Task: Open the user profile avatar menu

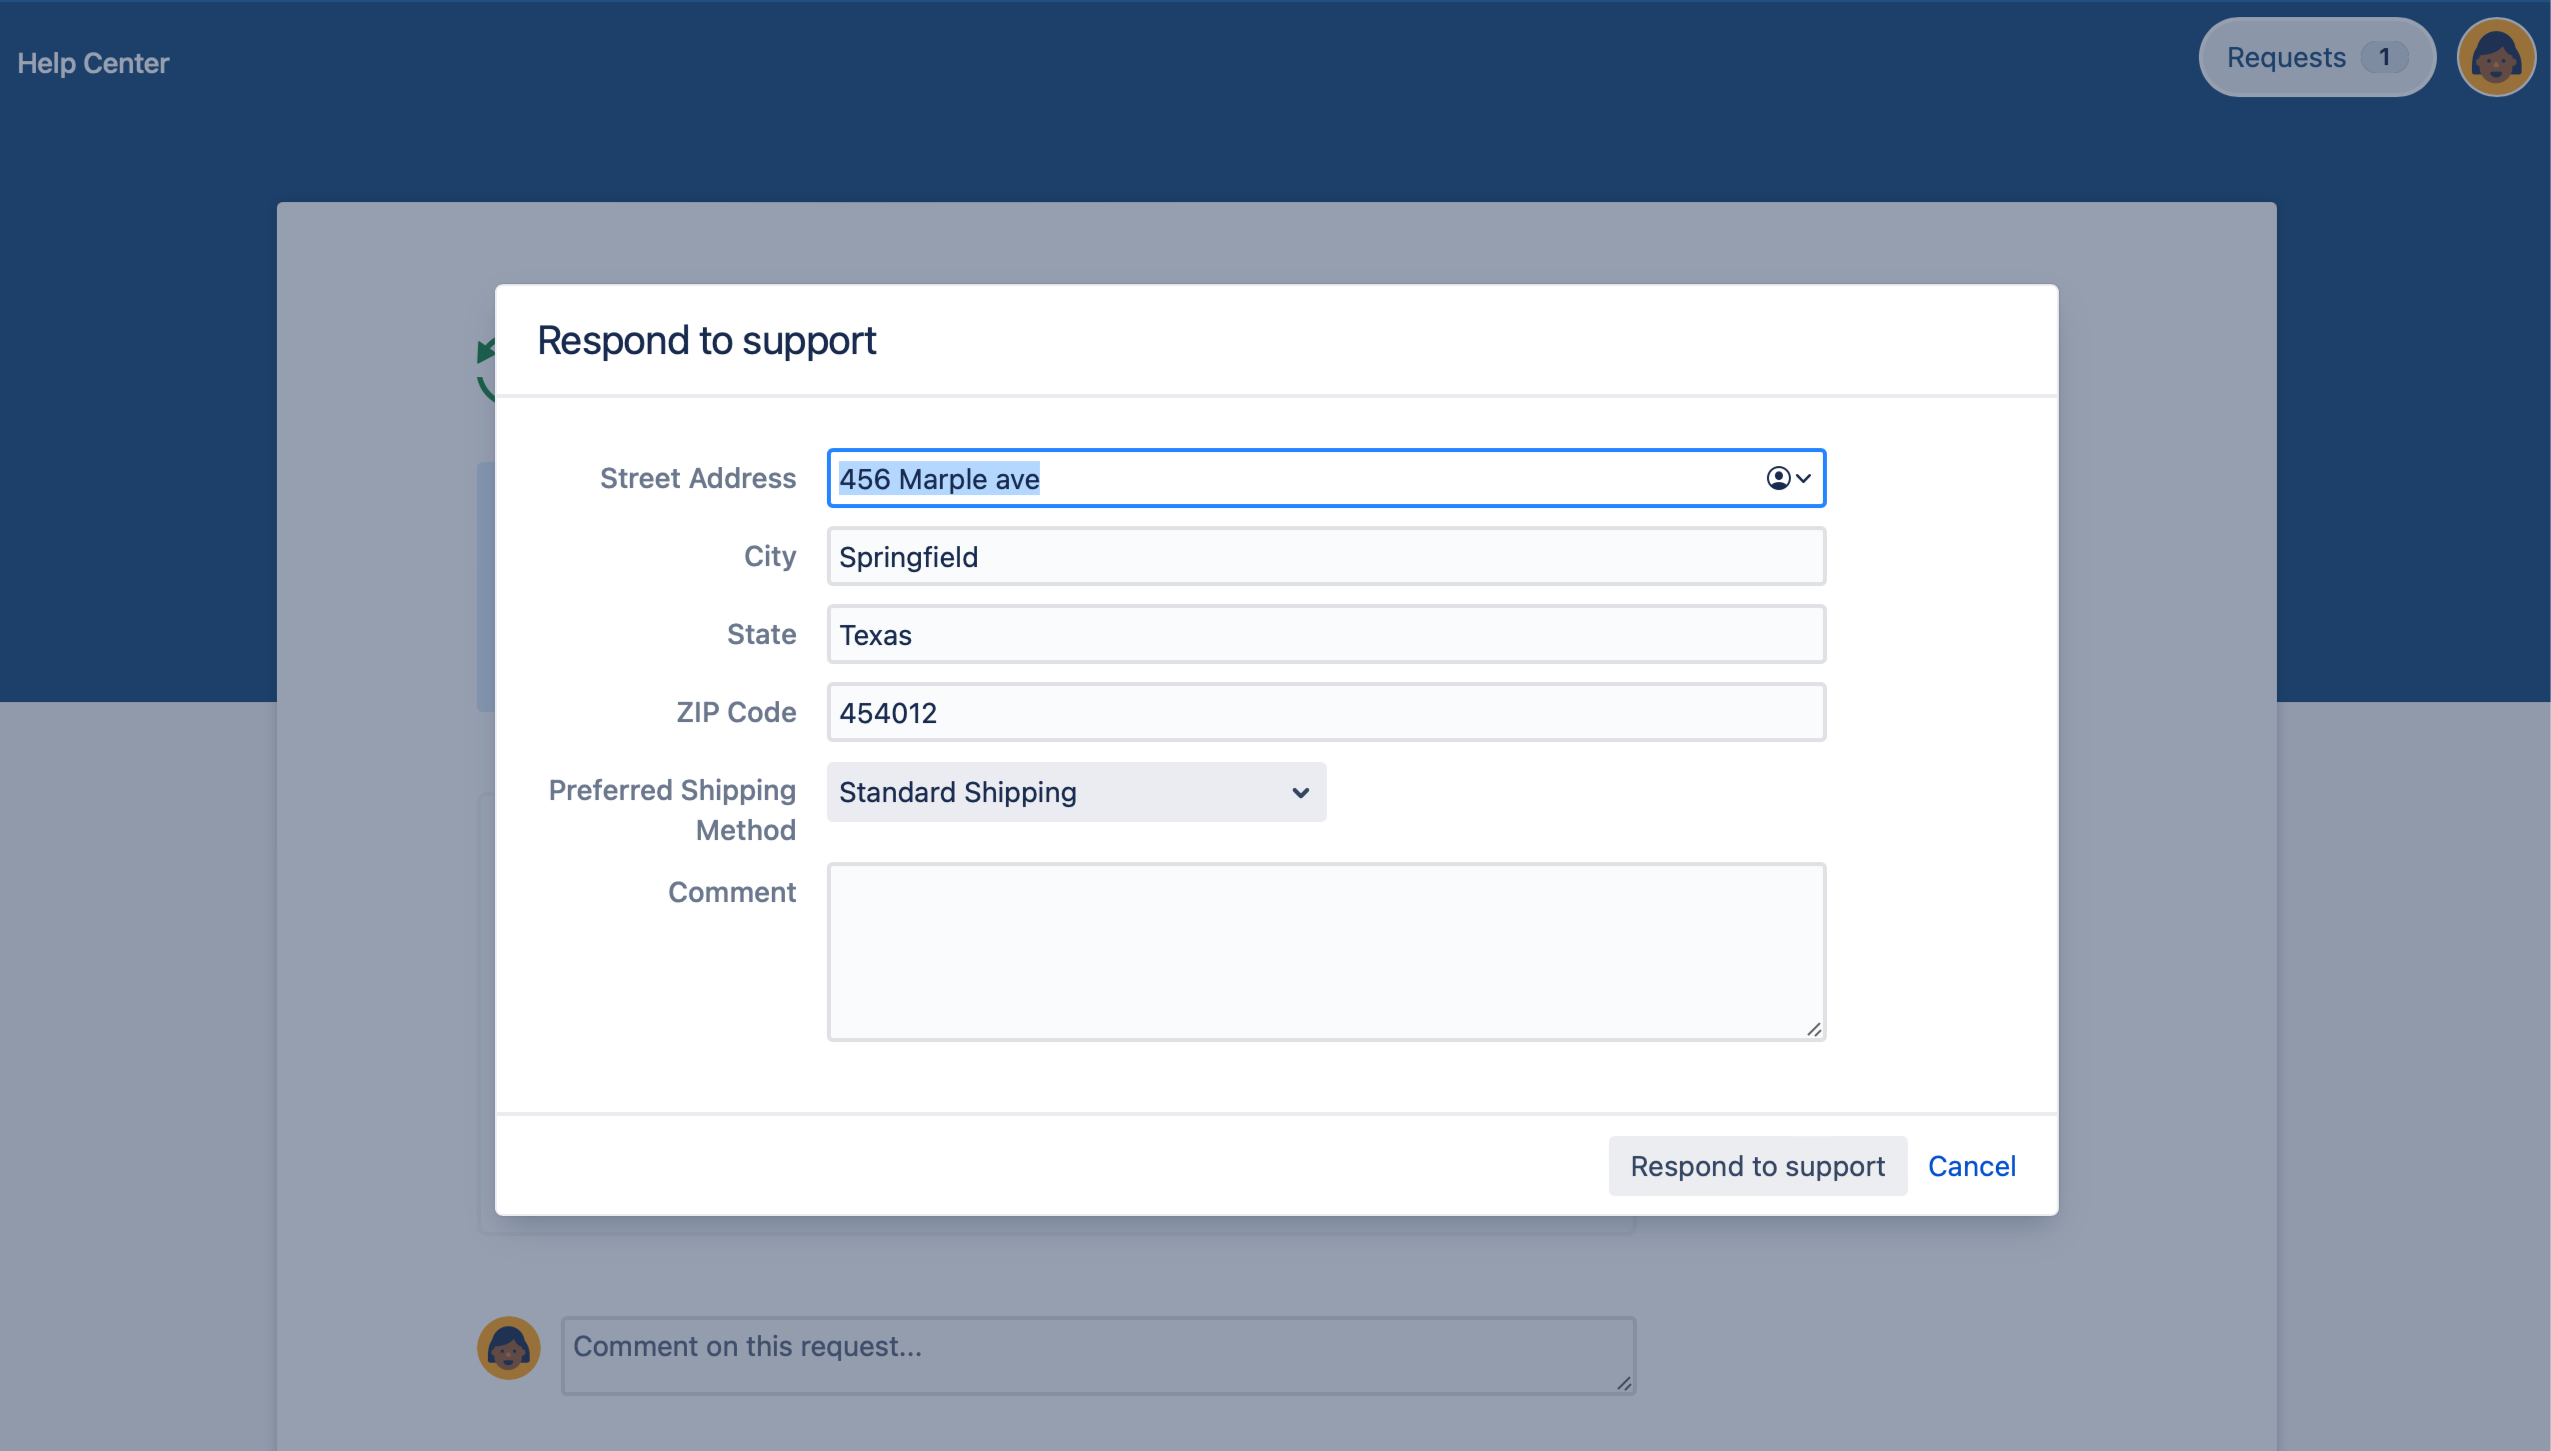Action: click(2495, 58)
